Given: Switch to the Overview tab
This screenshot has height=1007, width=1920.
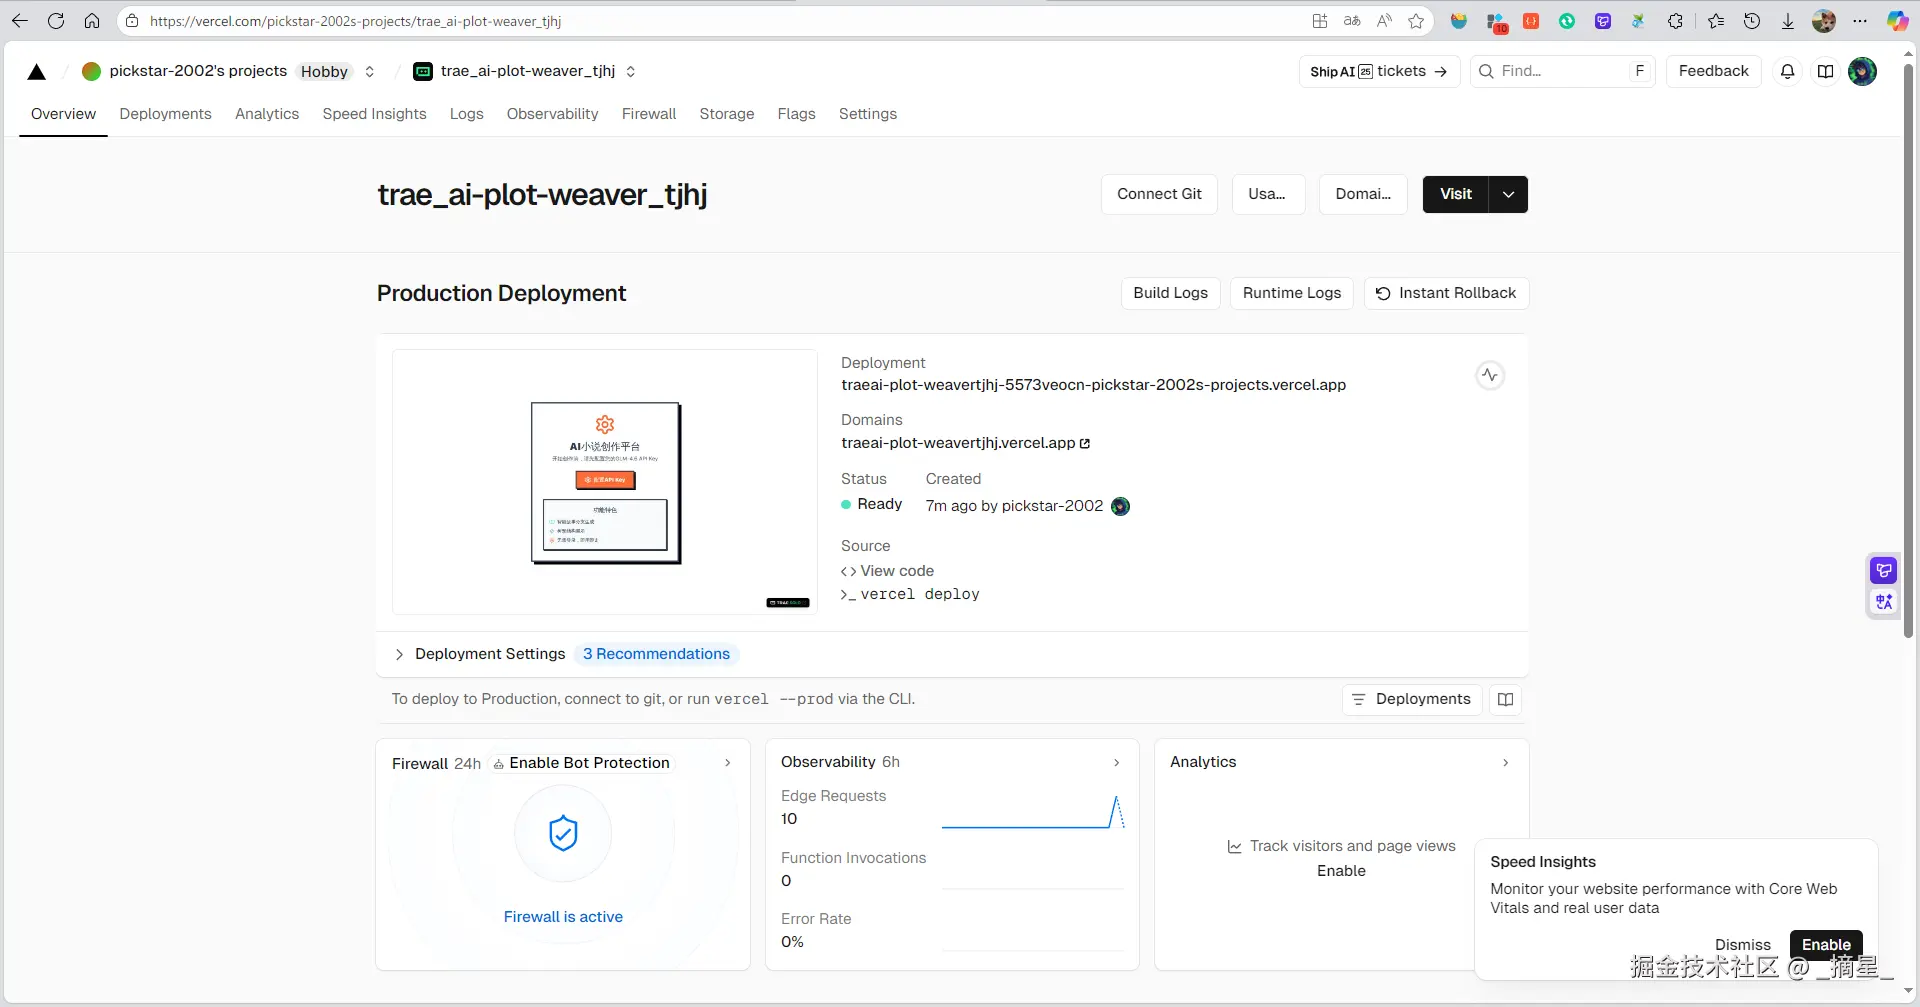Looking at the screenshot, I should tap(63, 114).
